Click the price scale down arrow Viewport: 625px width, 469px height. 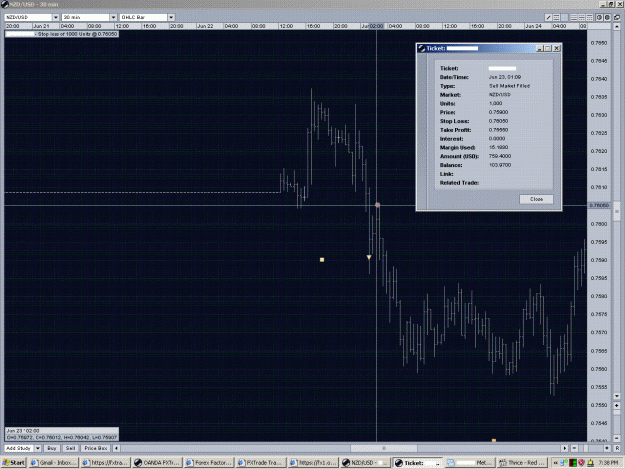tap(617, 396)
